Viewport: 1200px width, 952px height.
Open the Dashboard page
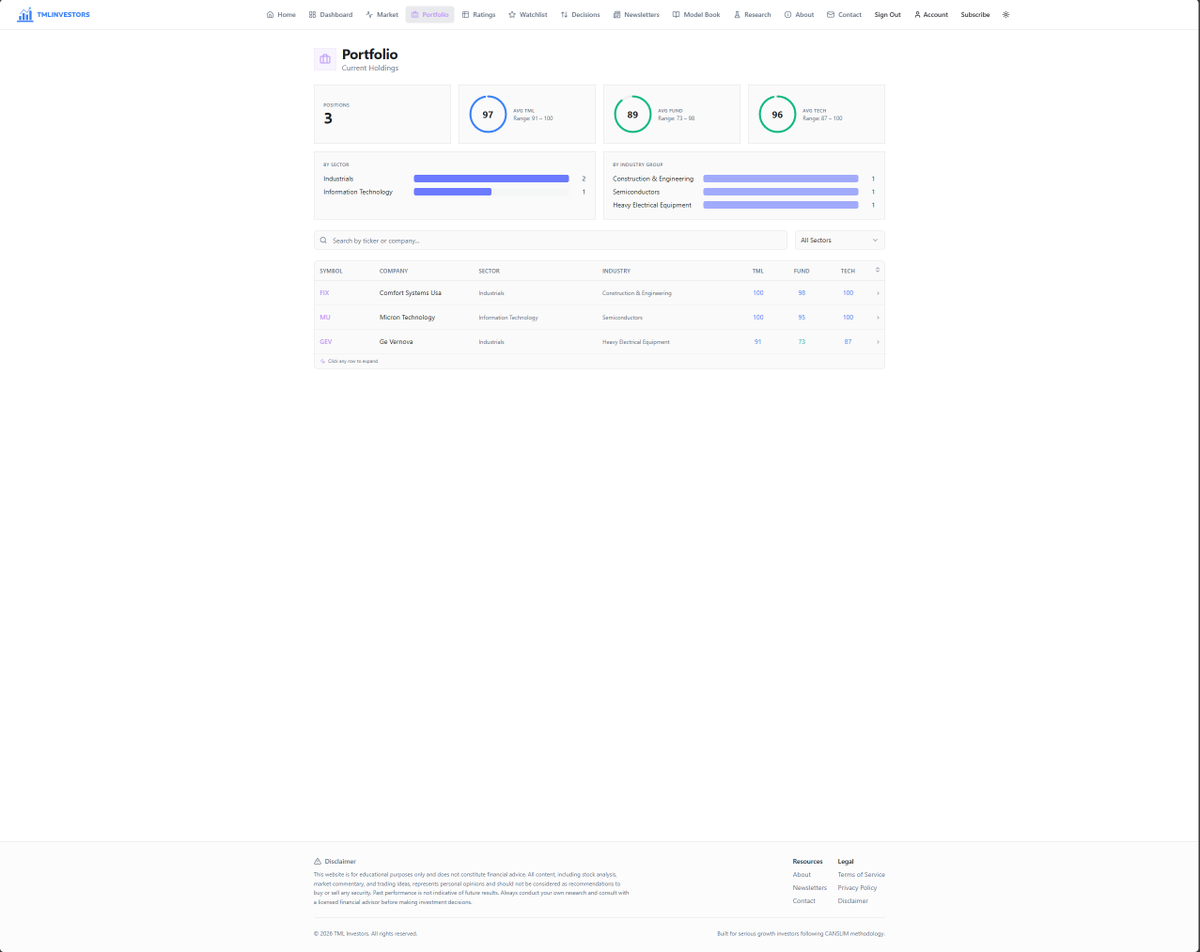331,15
